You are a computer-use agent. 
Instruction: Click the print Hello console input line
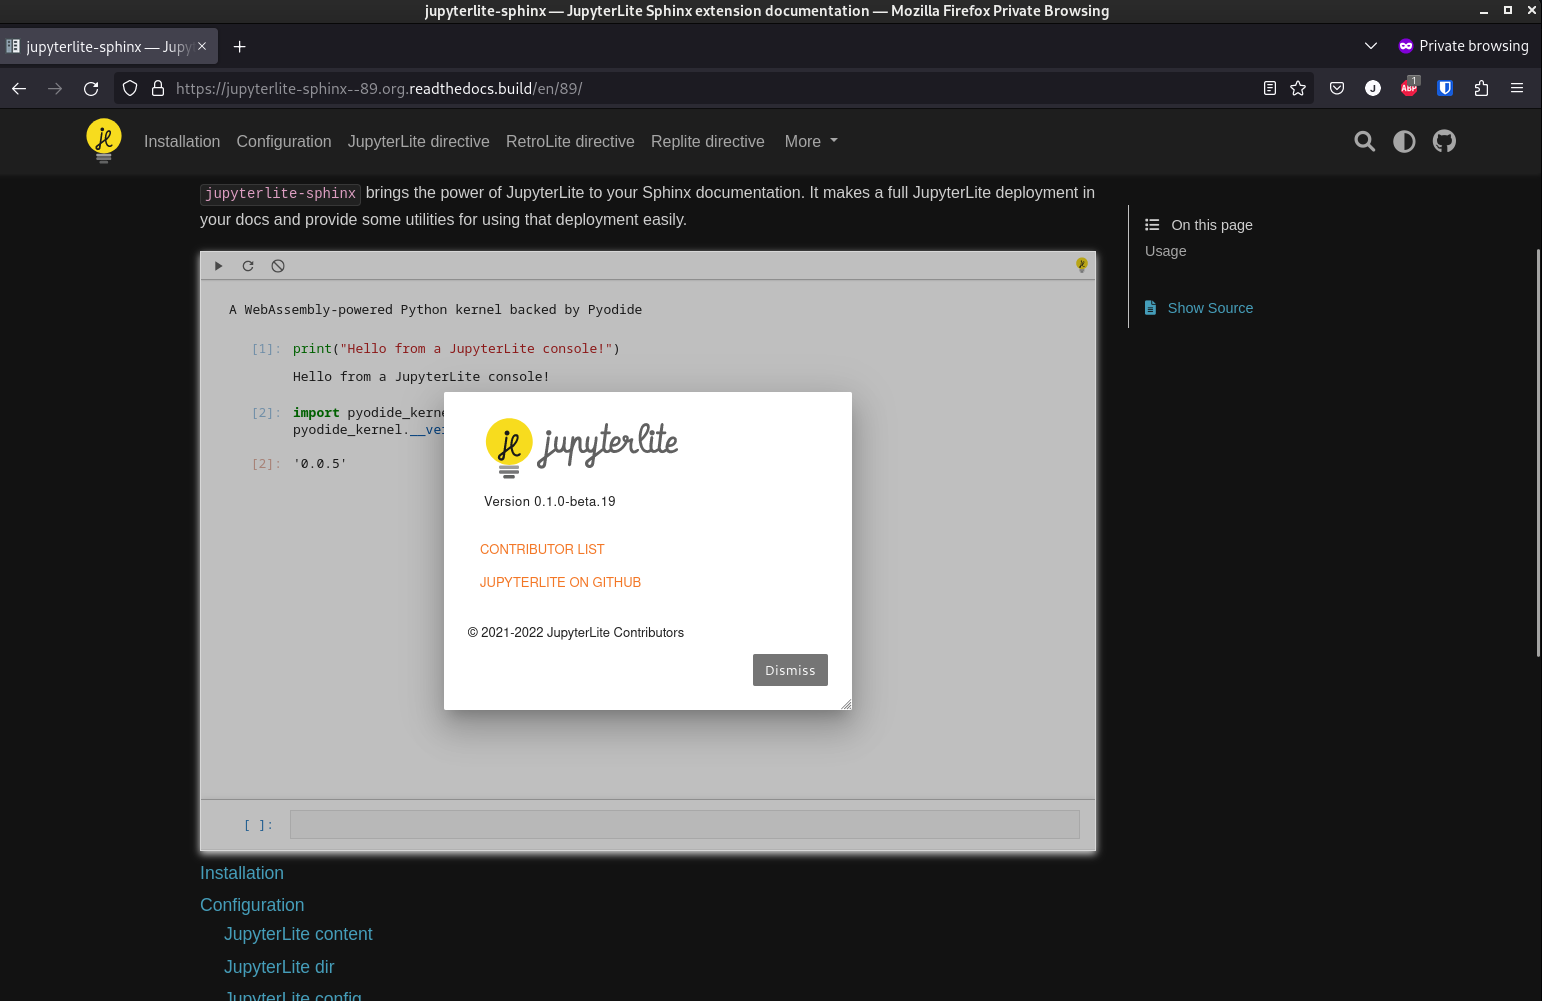[456, 348]
